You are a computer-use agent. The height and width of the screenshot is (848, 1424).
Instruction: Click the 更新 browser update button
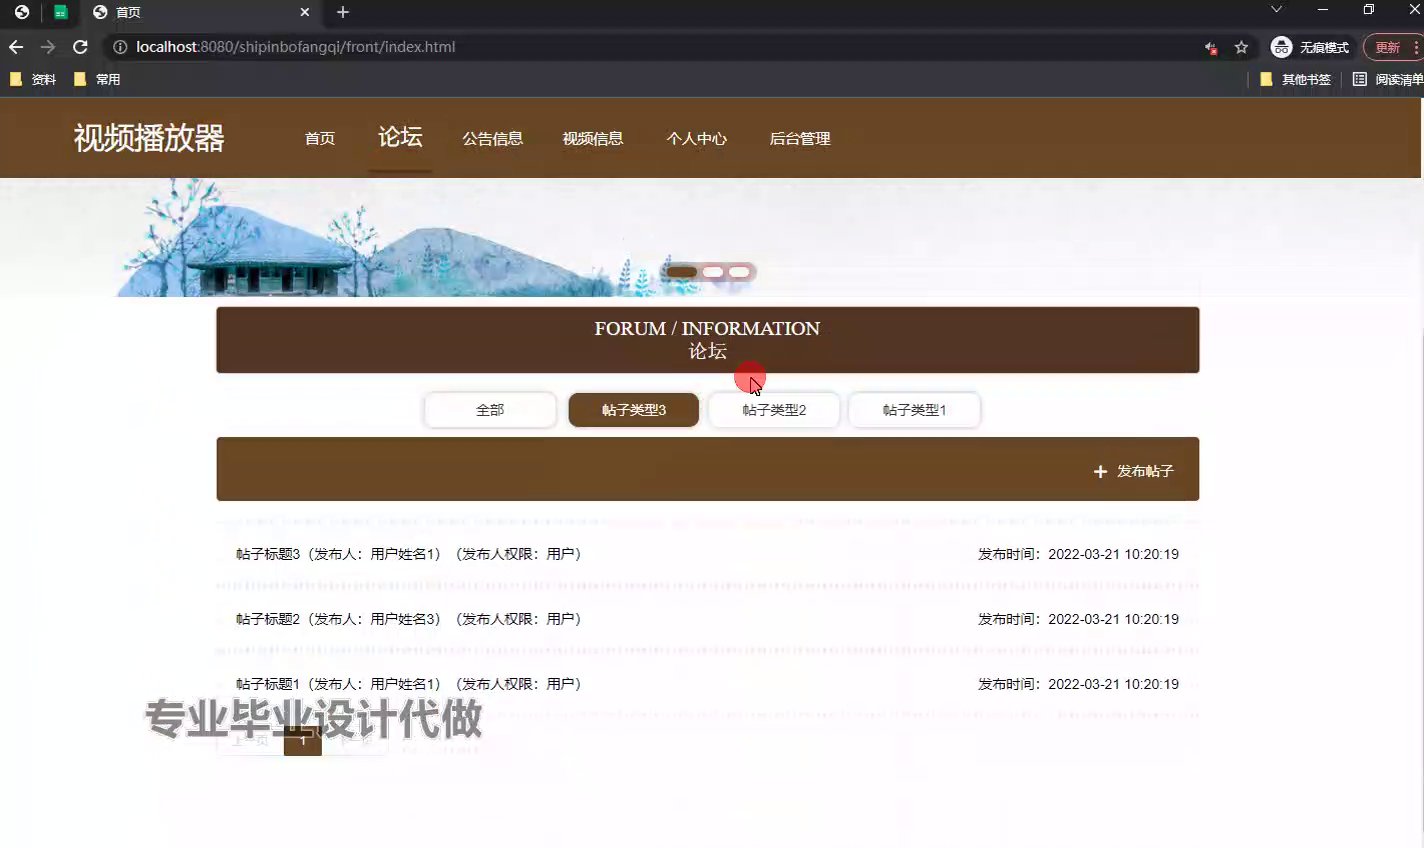point(1393,47)
